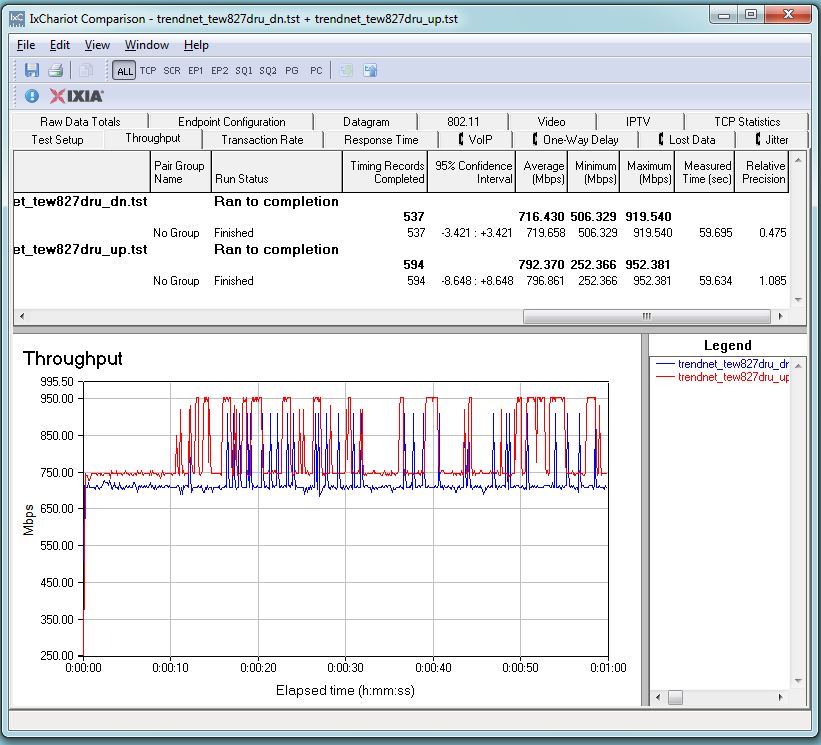Select the EP1 filter in toolbar
821x745 pixels.
point(196,70)
